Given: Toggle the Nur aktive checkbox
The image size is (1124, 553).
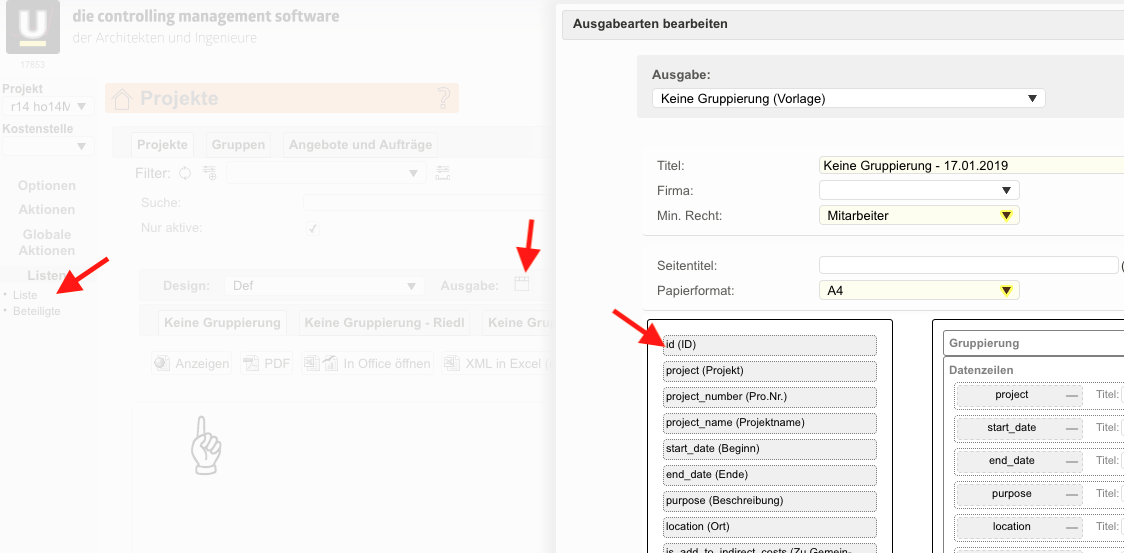Looking at the screenshot, I should pyautogui.click(x=313, y=228).
